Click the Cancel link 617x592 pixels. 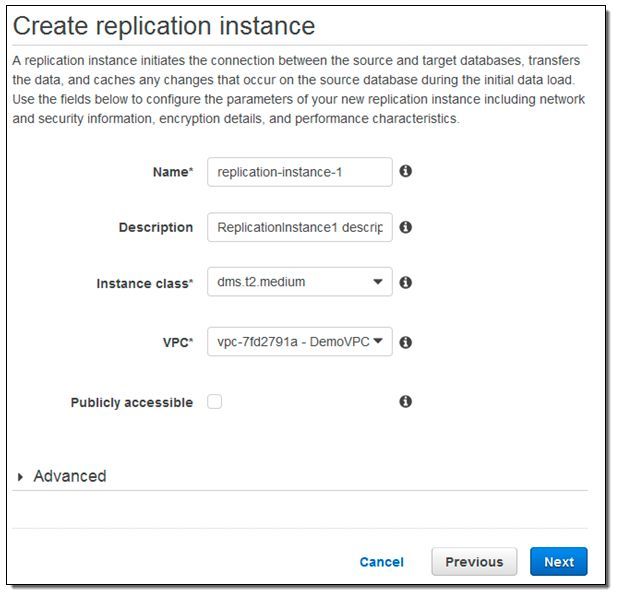coord(382,562)
